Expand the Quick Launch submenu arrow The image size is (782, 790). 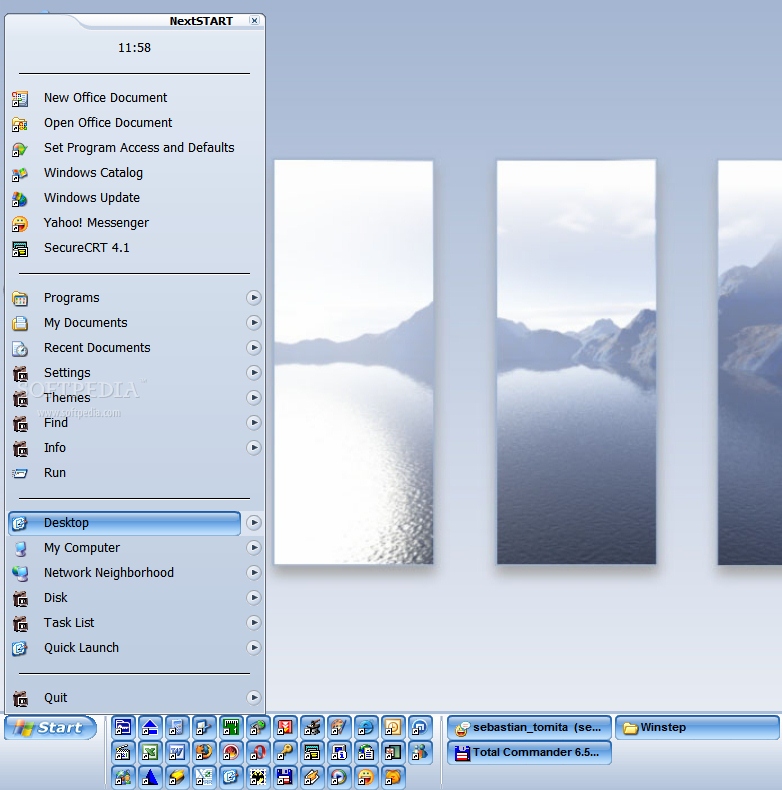[x=254, y=647]
